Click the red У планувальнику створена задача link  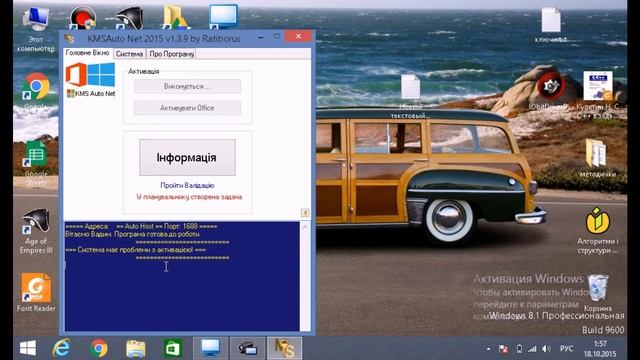click(189, 197)
